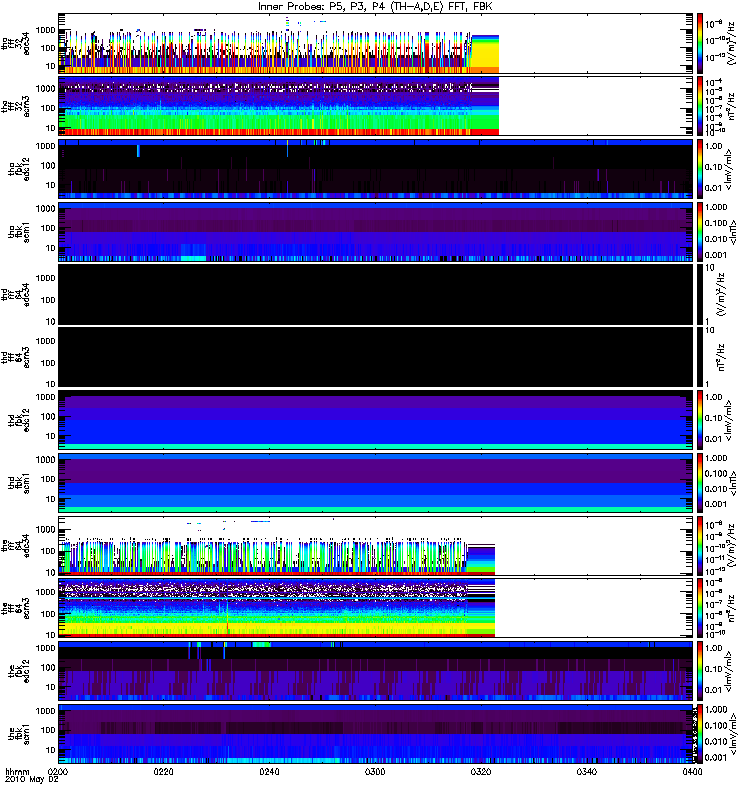Click the color bar of tha fbk scm1 panel

coord(700,232)
